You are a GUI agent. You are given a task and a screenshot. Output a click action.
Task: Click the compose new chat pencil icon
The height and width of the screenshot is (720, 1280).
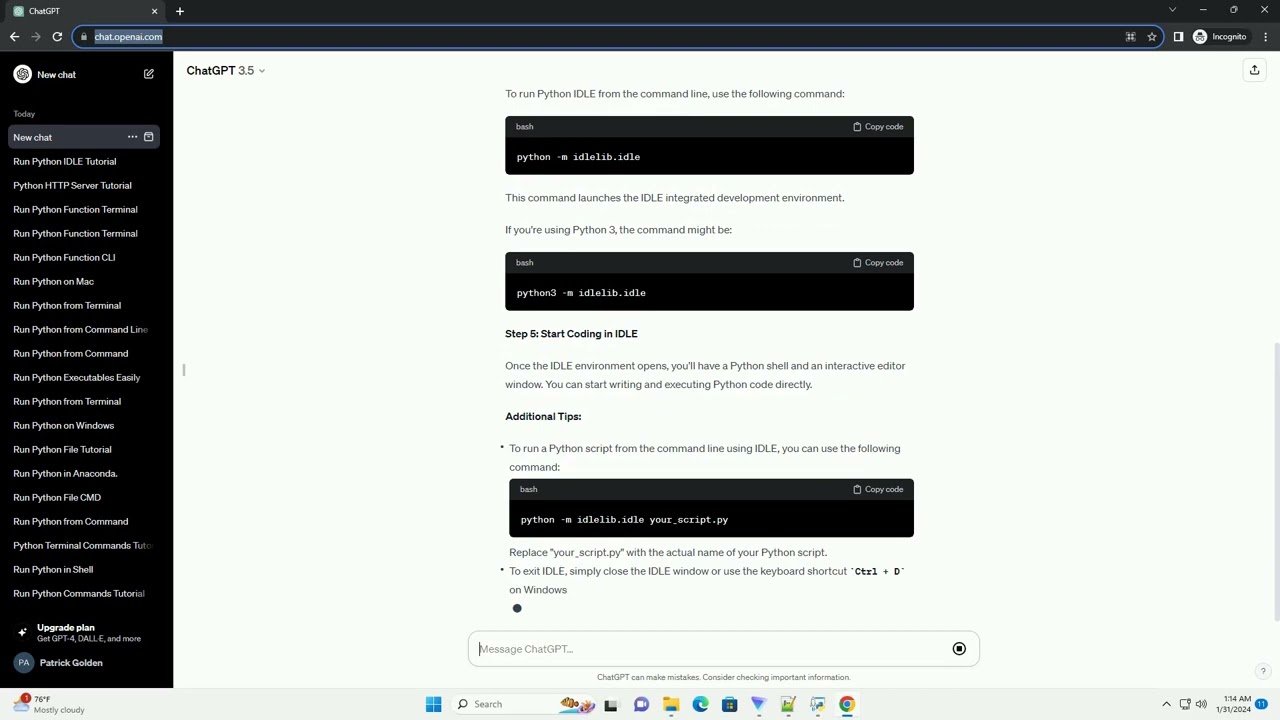(x=149, y=74)
